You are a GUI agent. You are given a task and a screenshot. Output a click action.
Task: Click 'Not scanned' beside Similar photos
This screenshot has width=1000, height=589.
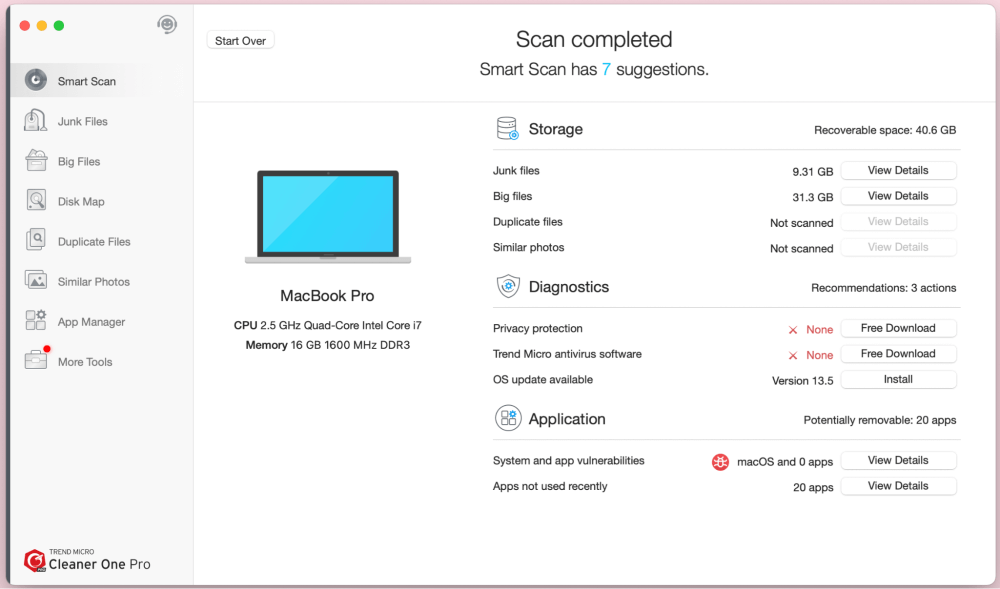coord(802,248)
